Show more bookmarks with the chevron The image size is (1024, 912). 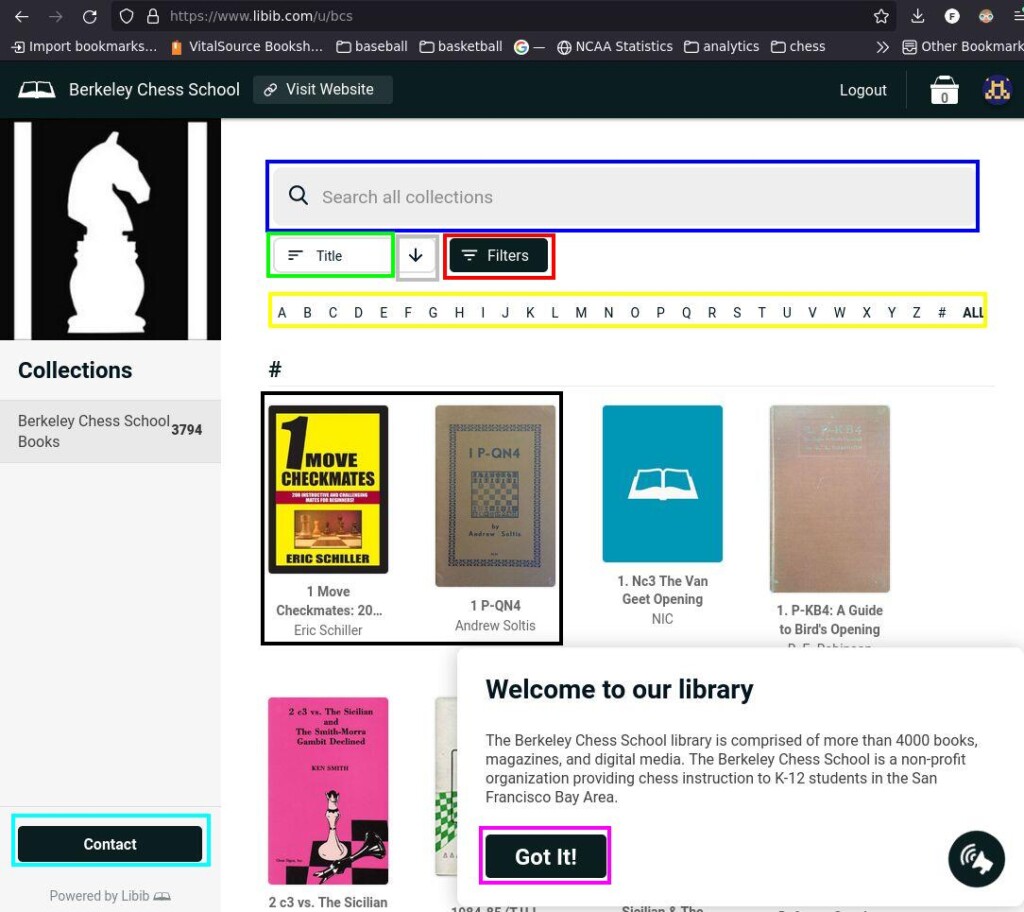pyautogui.click(x=882, y=46)
